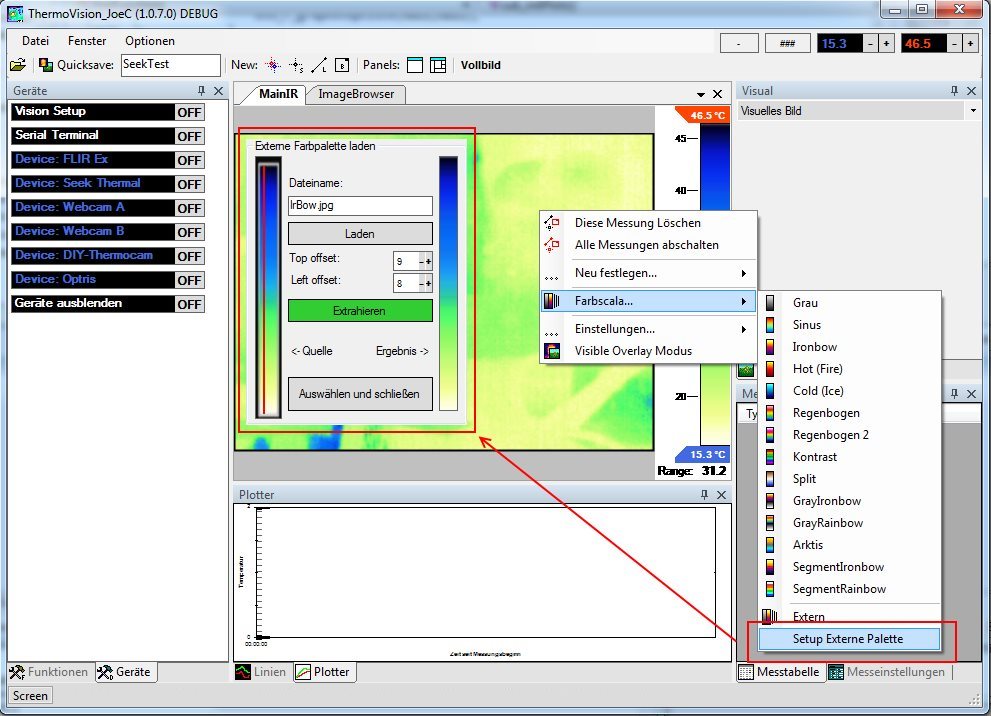The image size is (991, 716).
Task: Toggle Device: FLIR Ex on
Action: coord(189,160)
